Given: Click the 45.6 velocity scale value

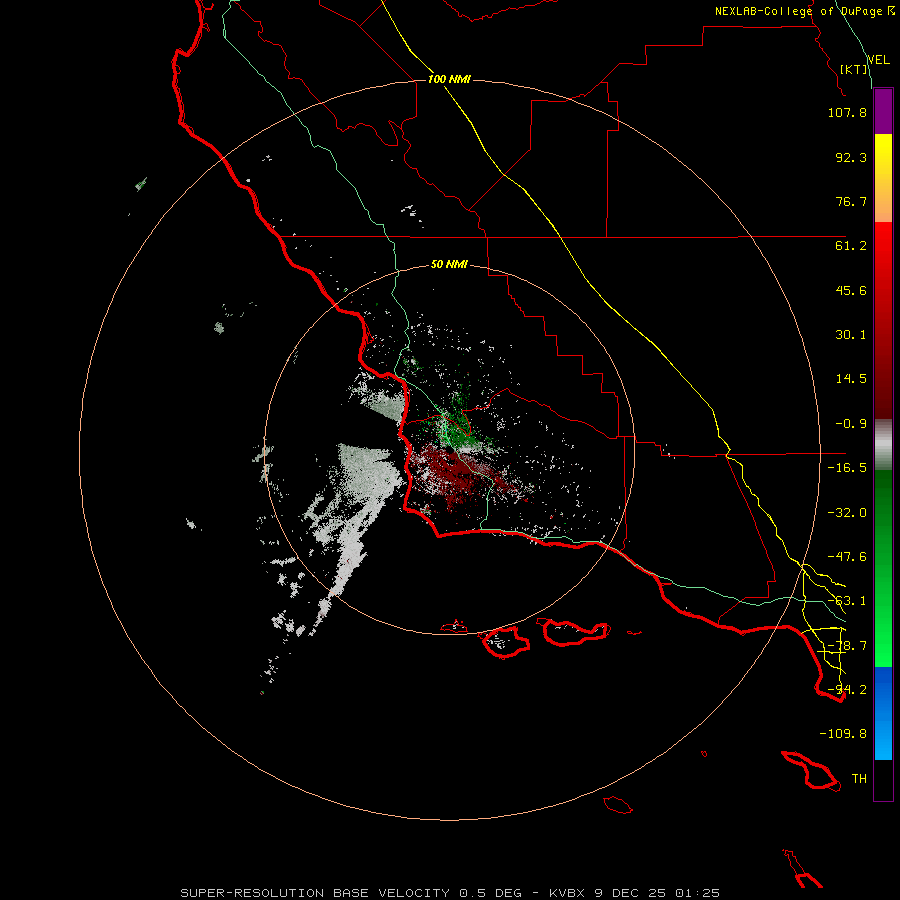Looking at the screenshot, I should 851,290.
